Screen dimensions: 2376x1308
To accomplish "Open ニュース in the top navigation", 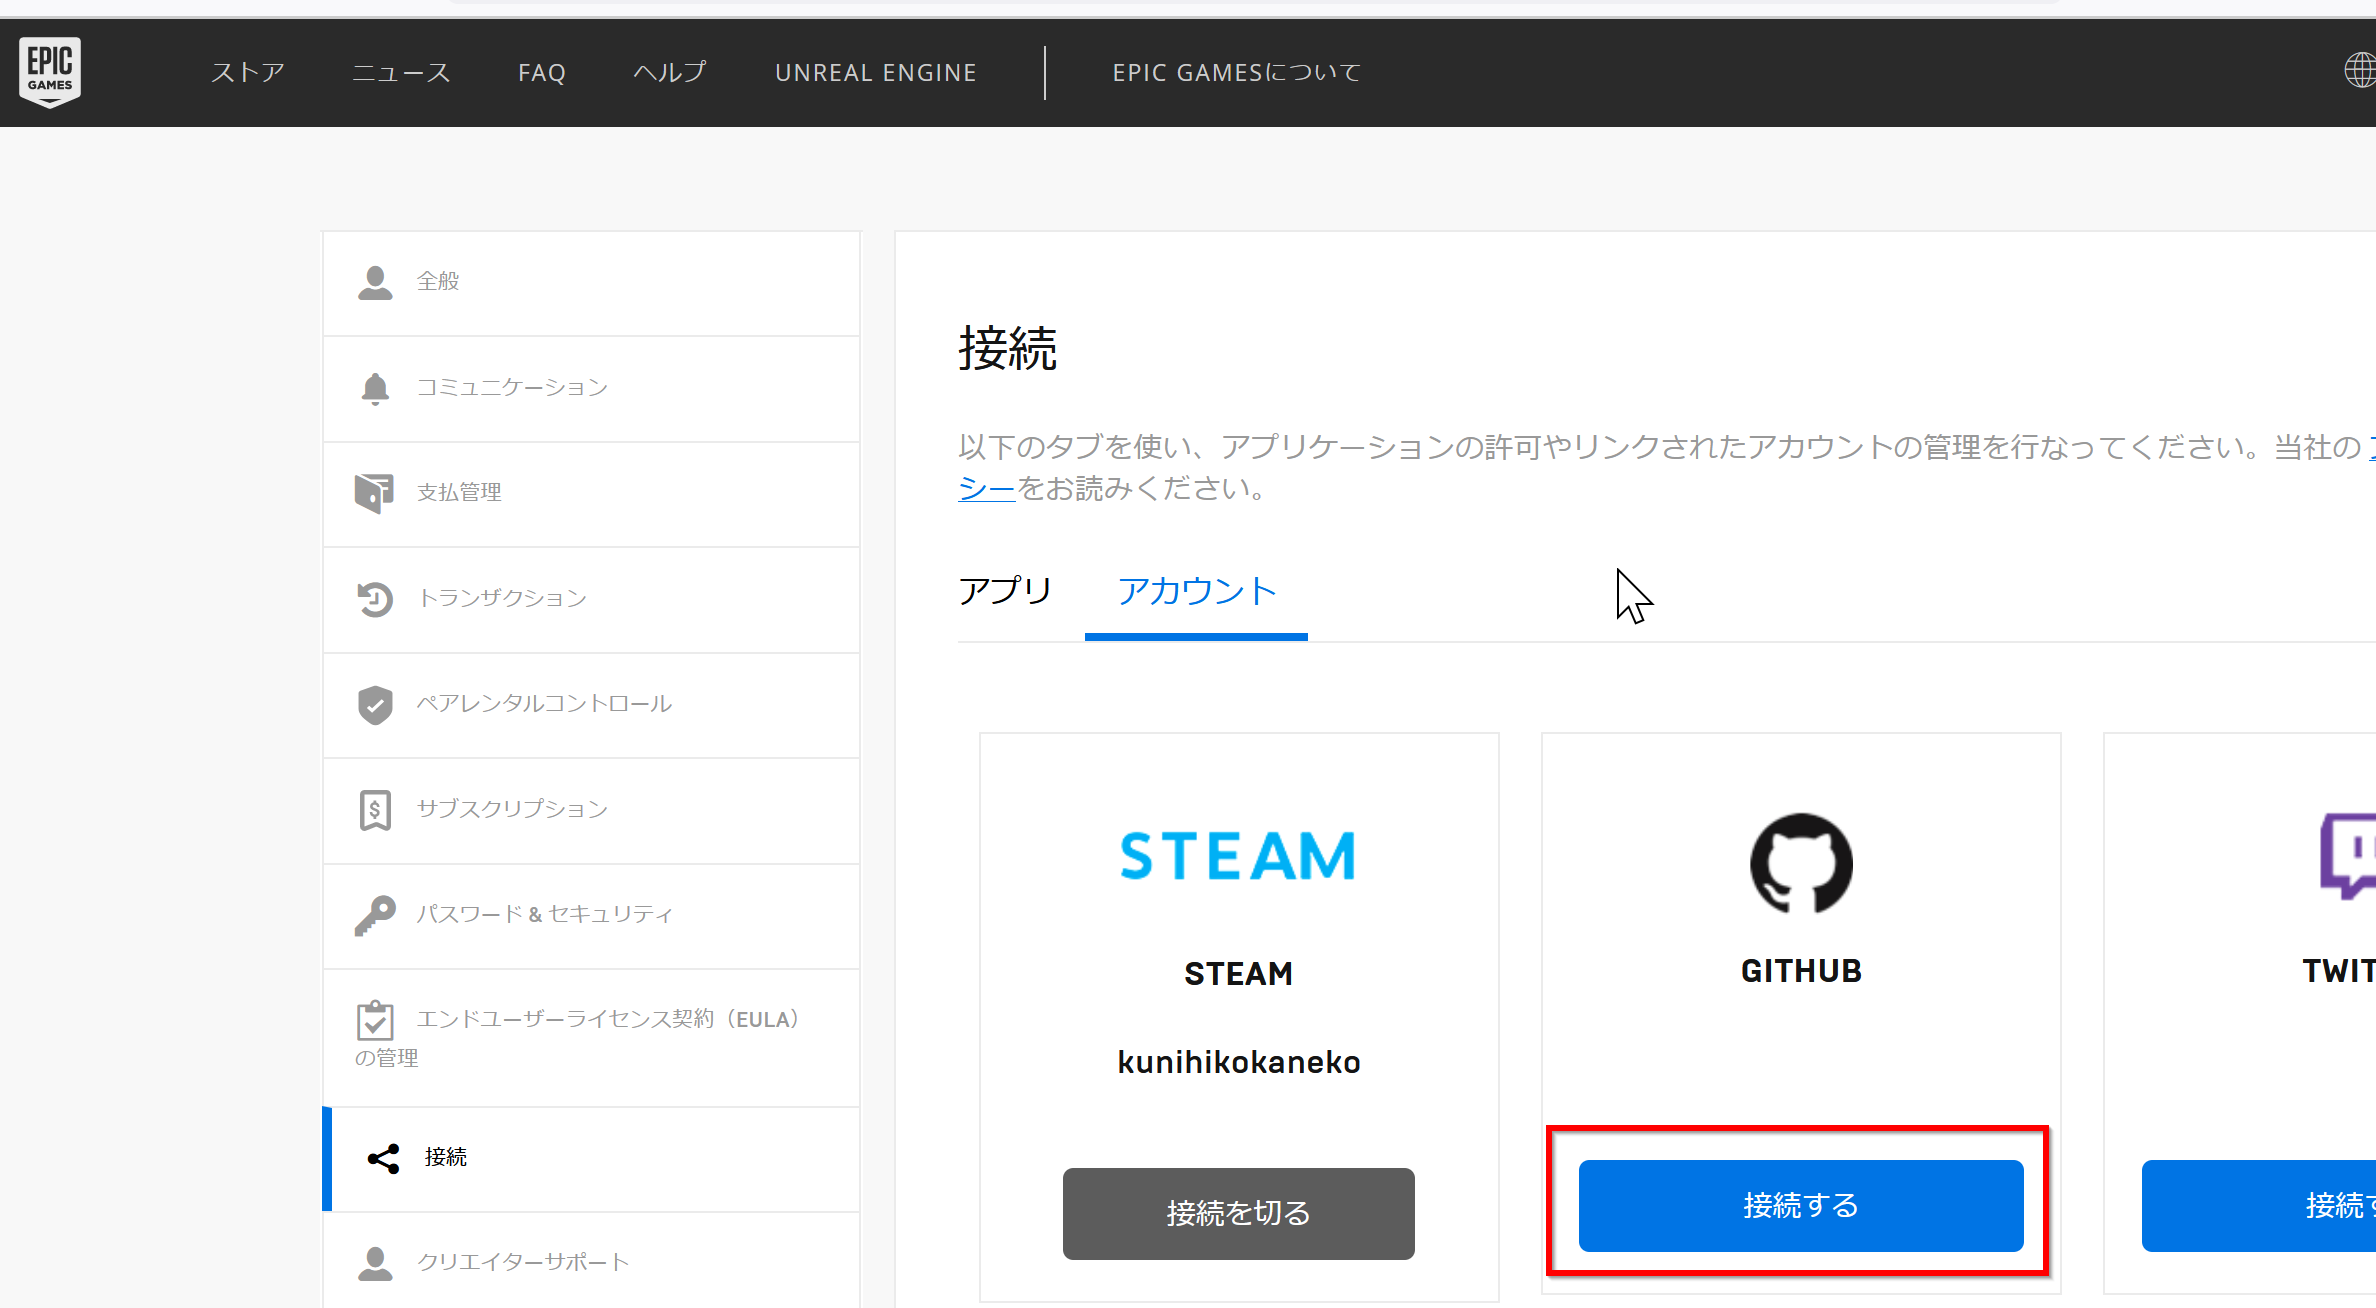I will [401, 73].
